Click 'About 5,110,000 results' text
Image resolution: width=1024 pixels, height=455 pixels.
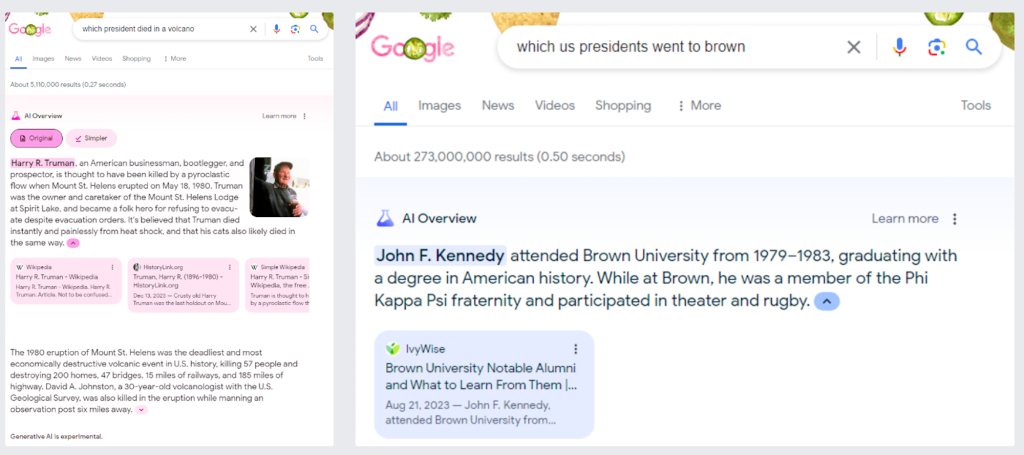pos(68,84)
